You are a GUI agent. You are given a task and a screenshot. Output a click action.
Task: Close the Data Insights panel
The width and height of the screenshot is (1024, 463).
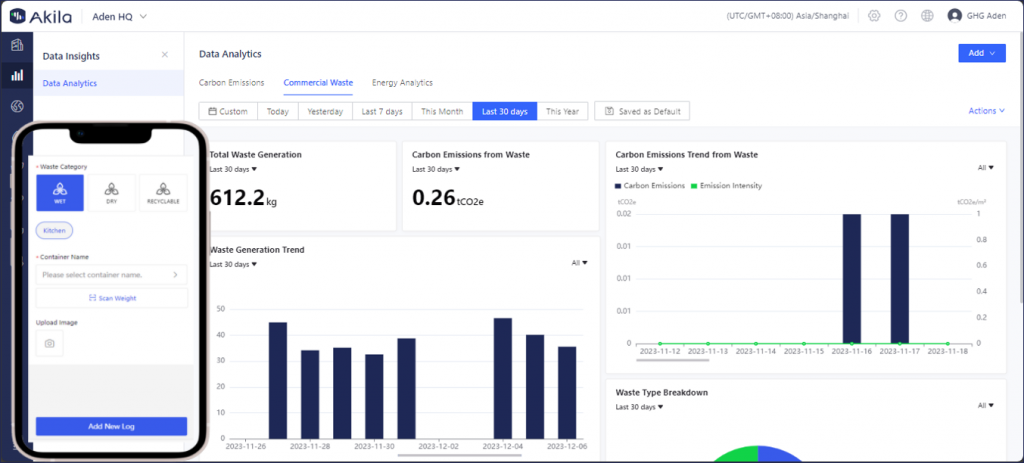tap(165, 55)
